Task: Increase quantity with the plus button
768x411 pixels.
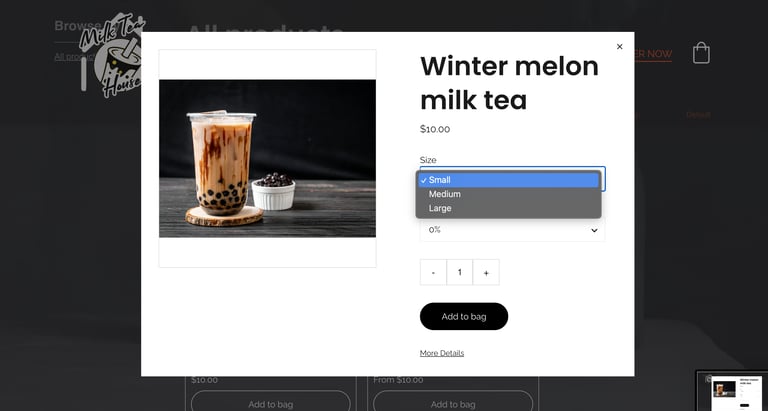Action: (486, 272)
